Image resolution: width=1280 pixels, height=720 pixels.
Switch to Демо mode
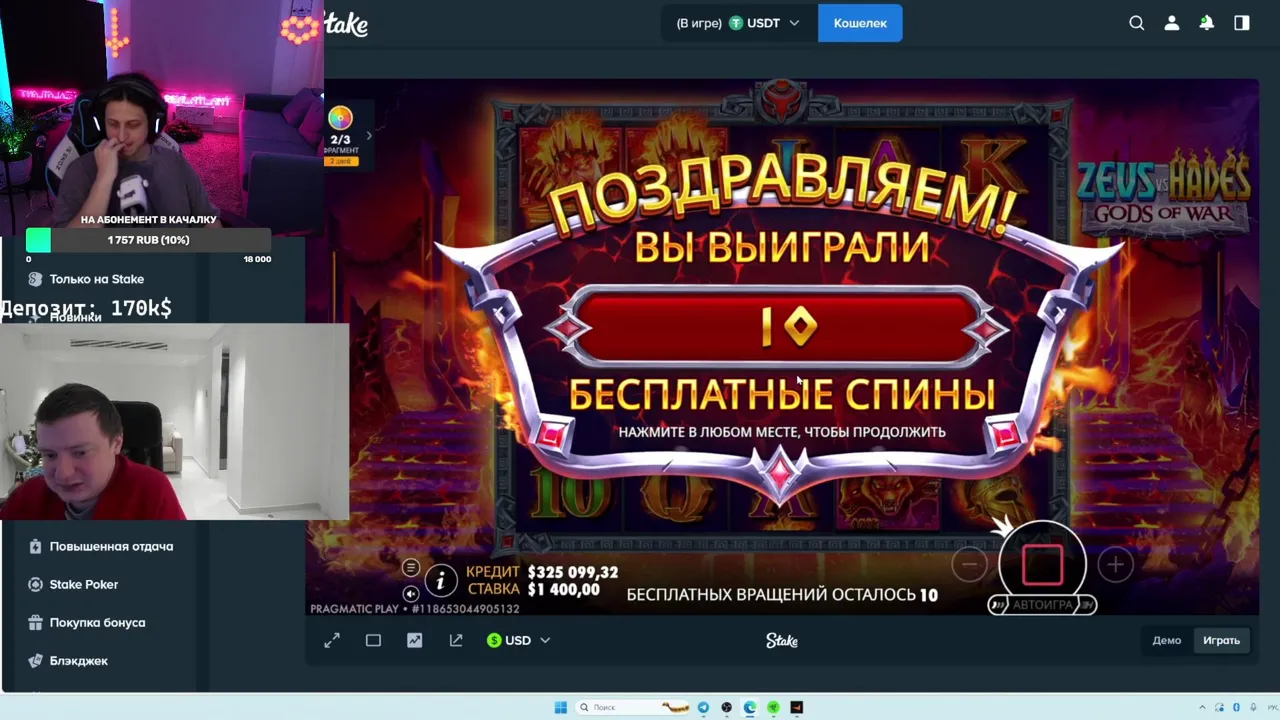click(x=1166, y=640)
